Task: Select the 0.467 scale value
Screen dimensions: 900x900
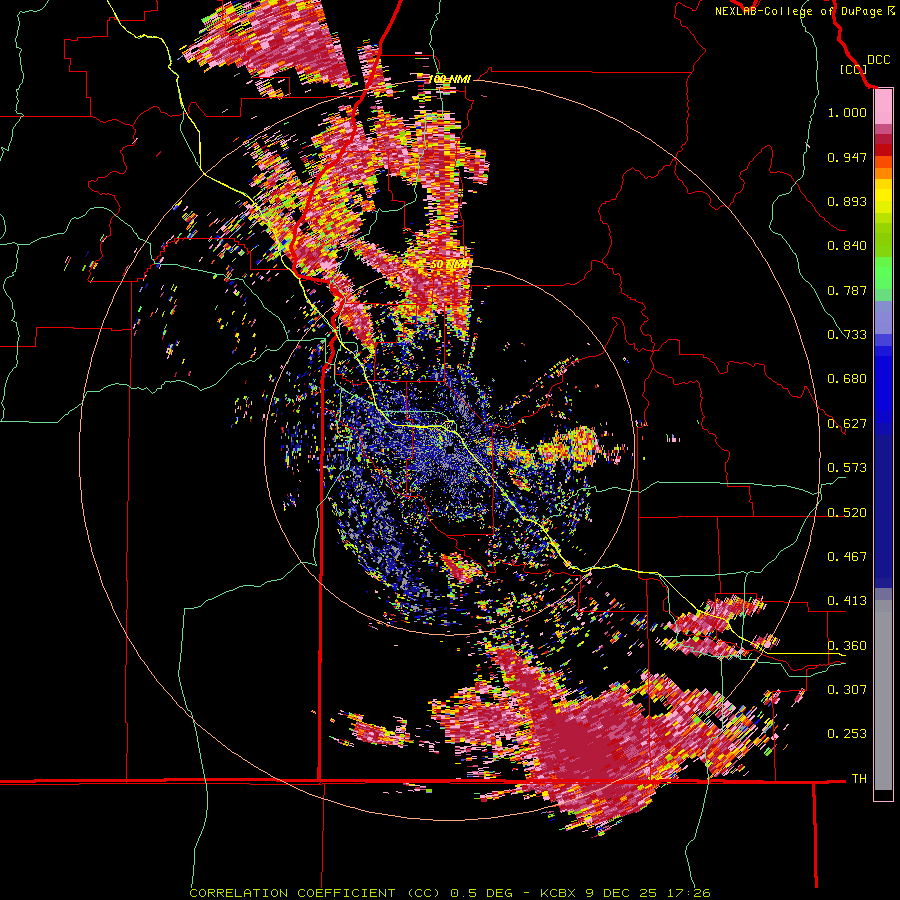Action: coord(847,557)
